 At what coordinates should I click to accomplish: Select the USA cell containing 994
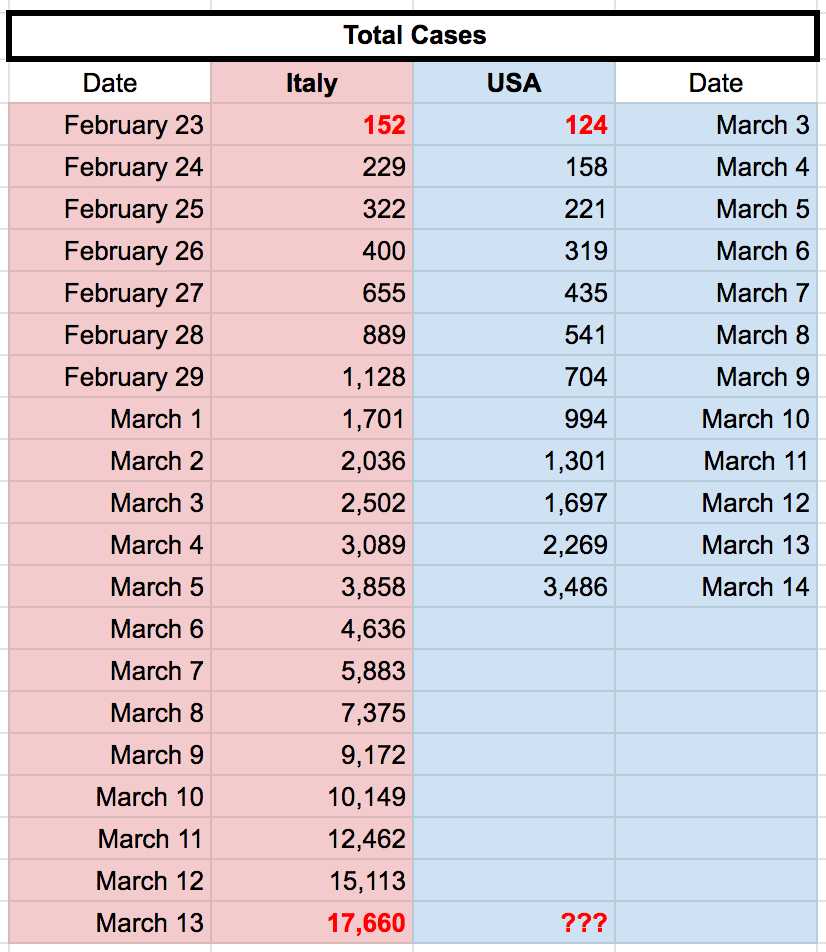click(514, 418)
